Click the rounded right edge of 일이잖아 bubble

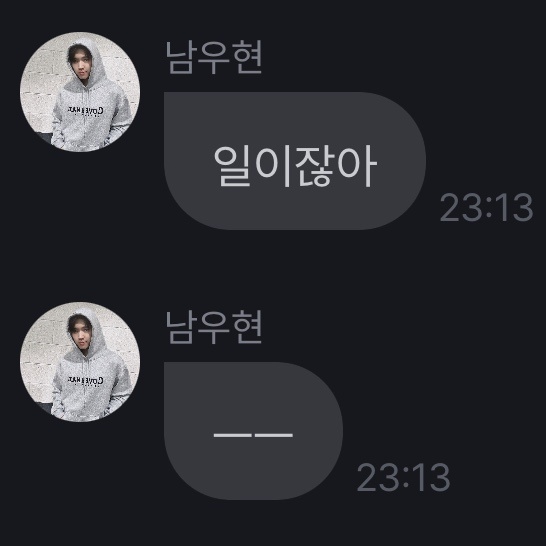[x=416, y=161]
